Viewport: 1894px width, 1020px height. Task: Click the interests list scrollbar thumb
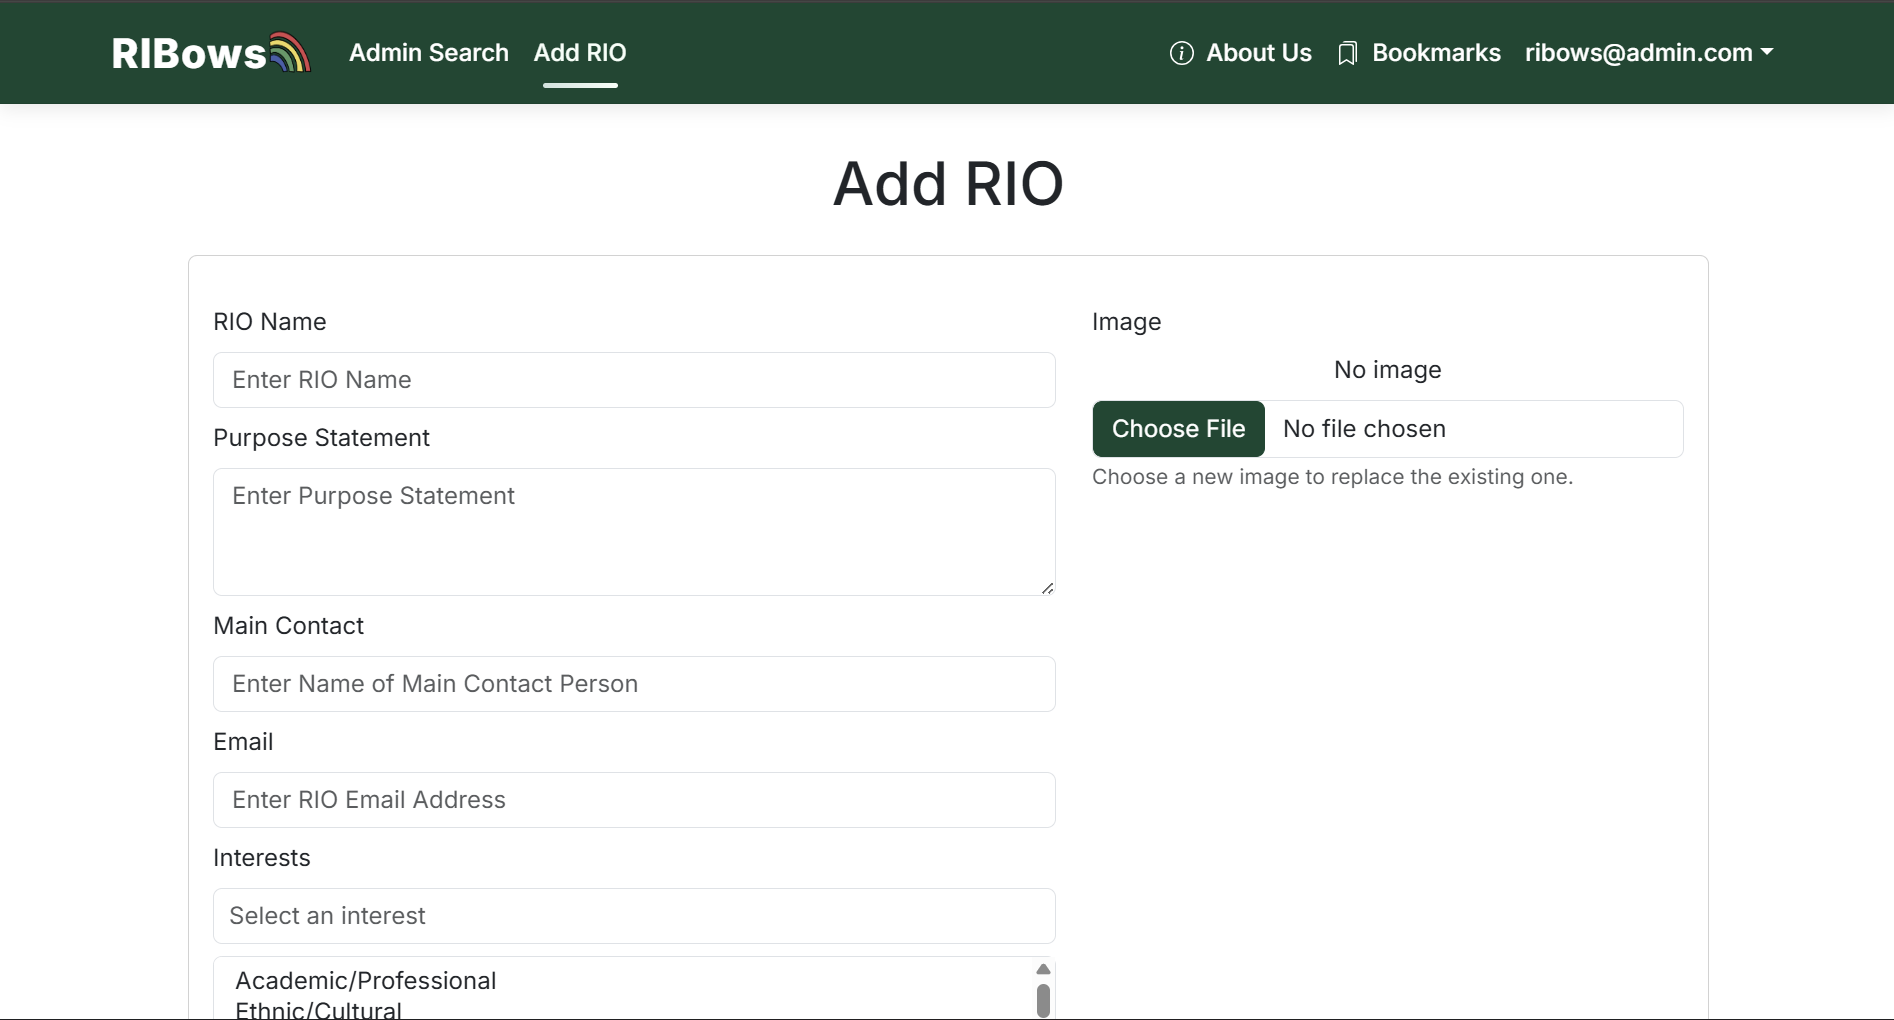click(1043, 1000)
